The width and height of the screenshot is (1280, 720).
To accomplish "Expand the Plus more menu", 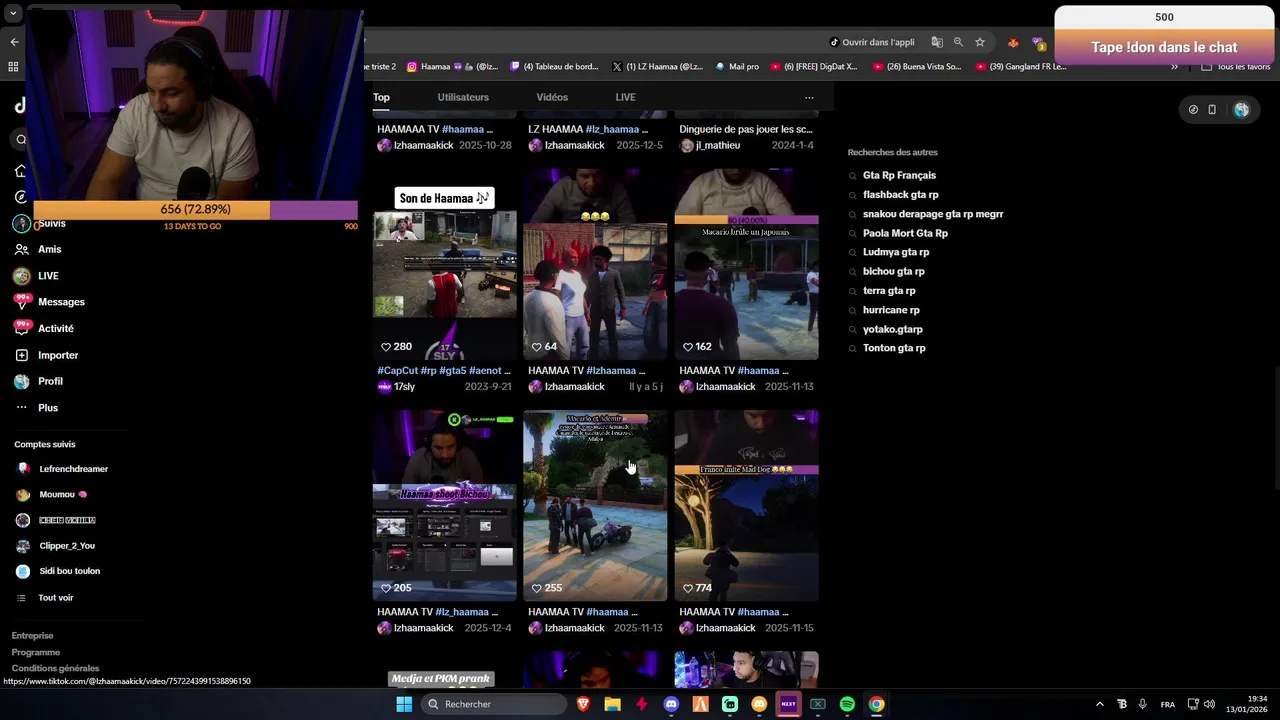I will coord(36,408).
